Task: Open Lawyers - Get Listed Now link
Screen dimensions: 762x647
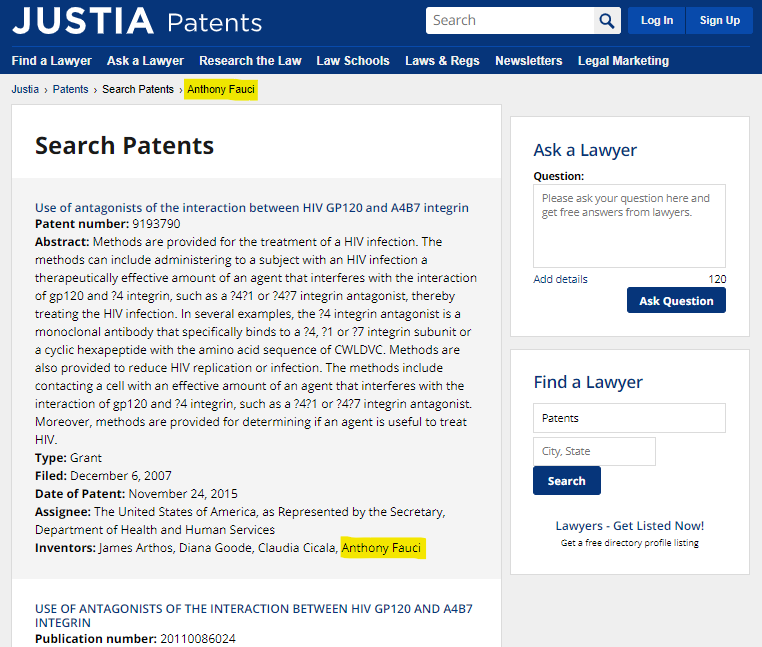Action: [630, 526]
